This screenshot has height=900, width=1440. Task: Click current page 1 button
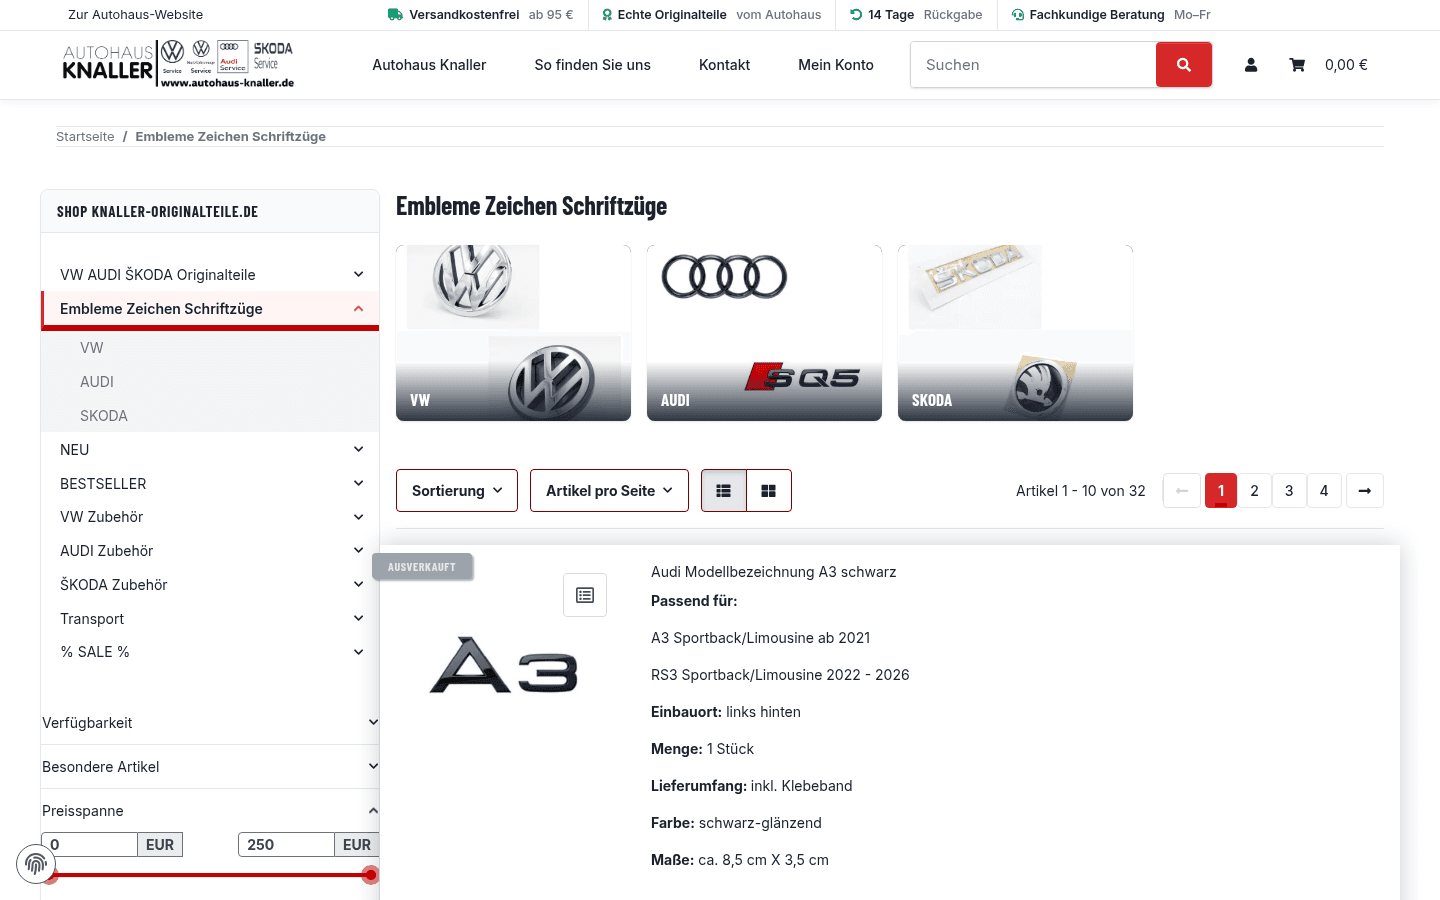[x=1221, y=491]
